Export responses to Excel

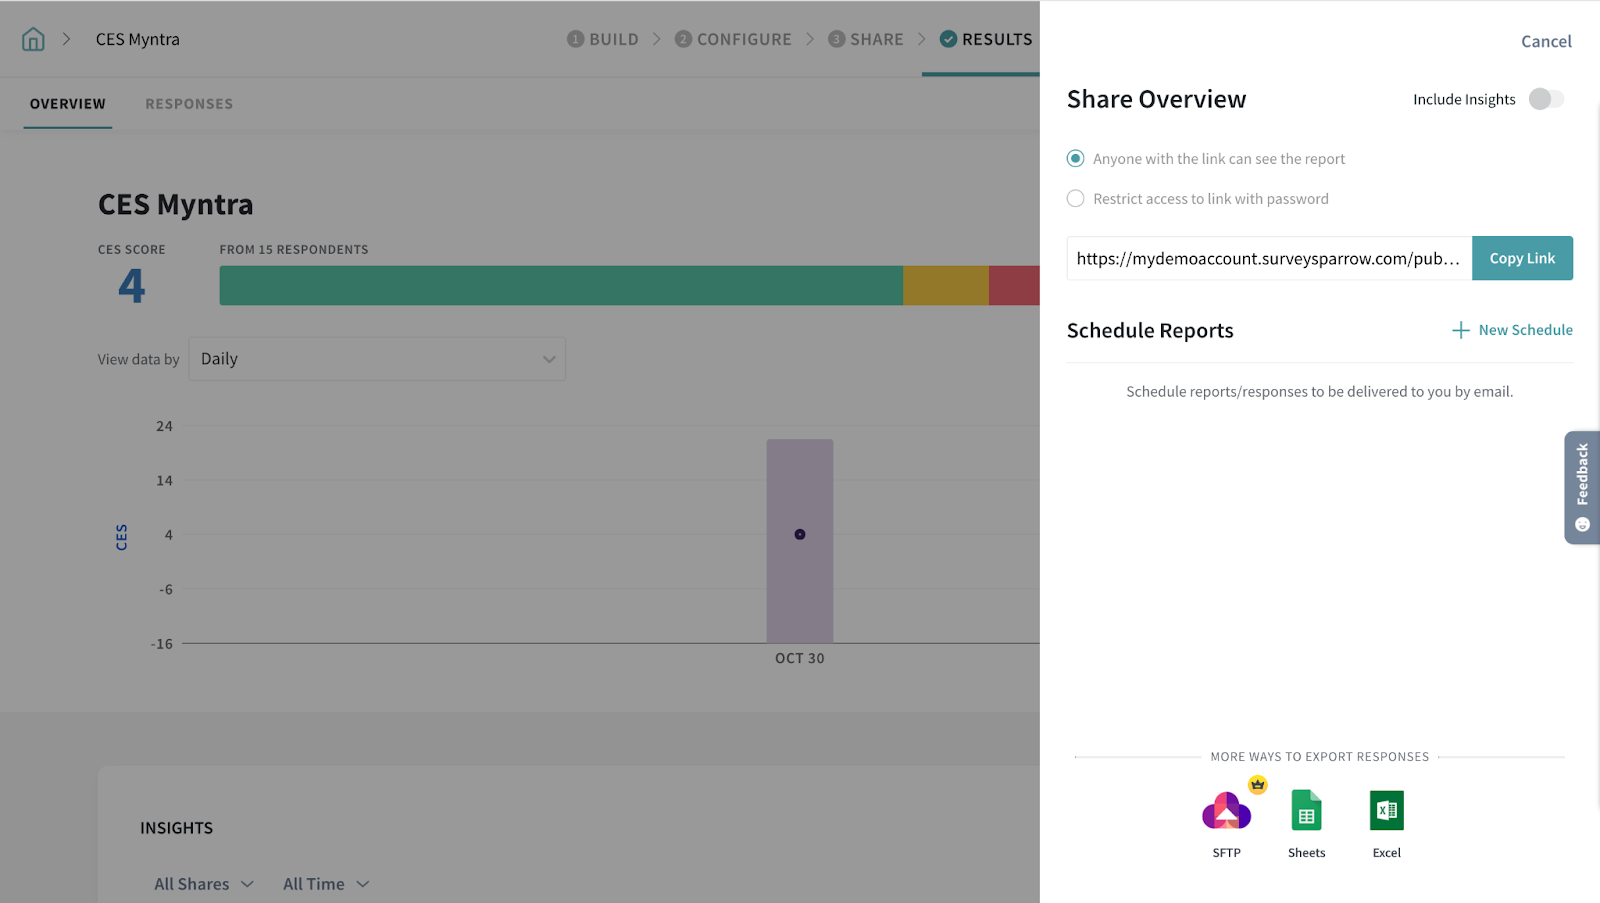pyautogui.click(x=1386, y=811)
